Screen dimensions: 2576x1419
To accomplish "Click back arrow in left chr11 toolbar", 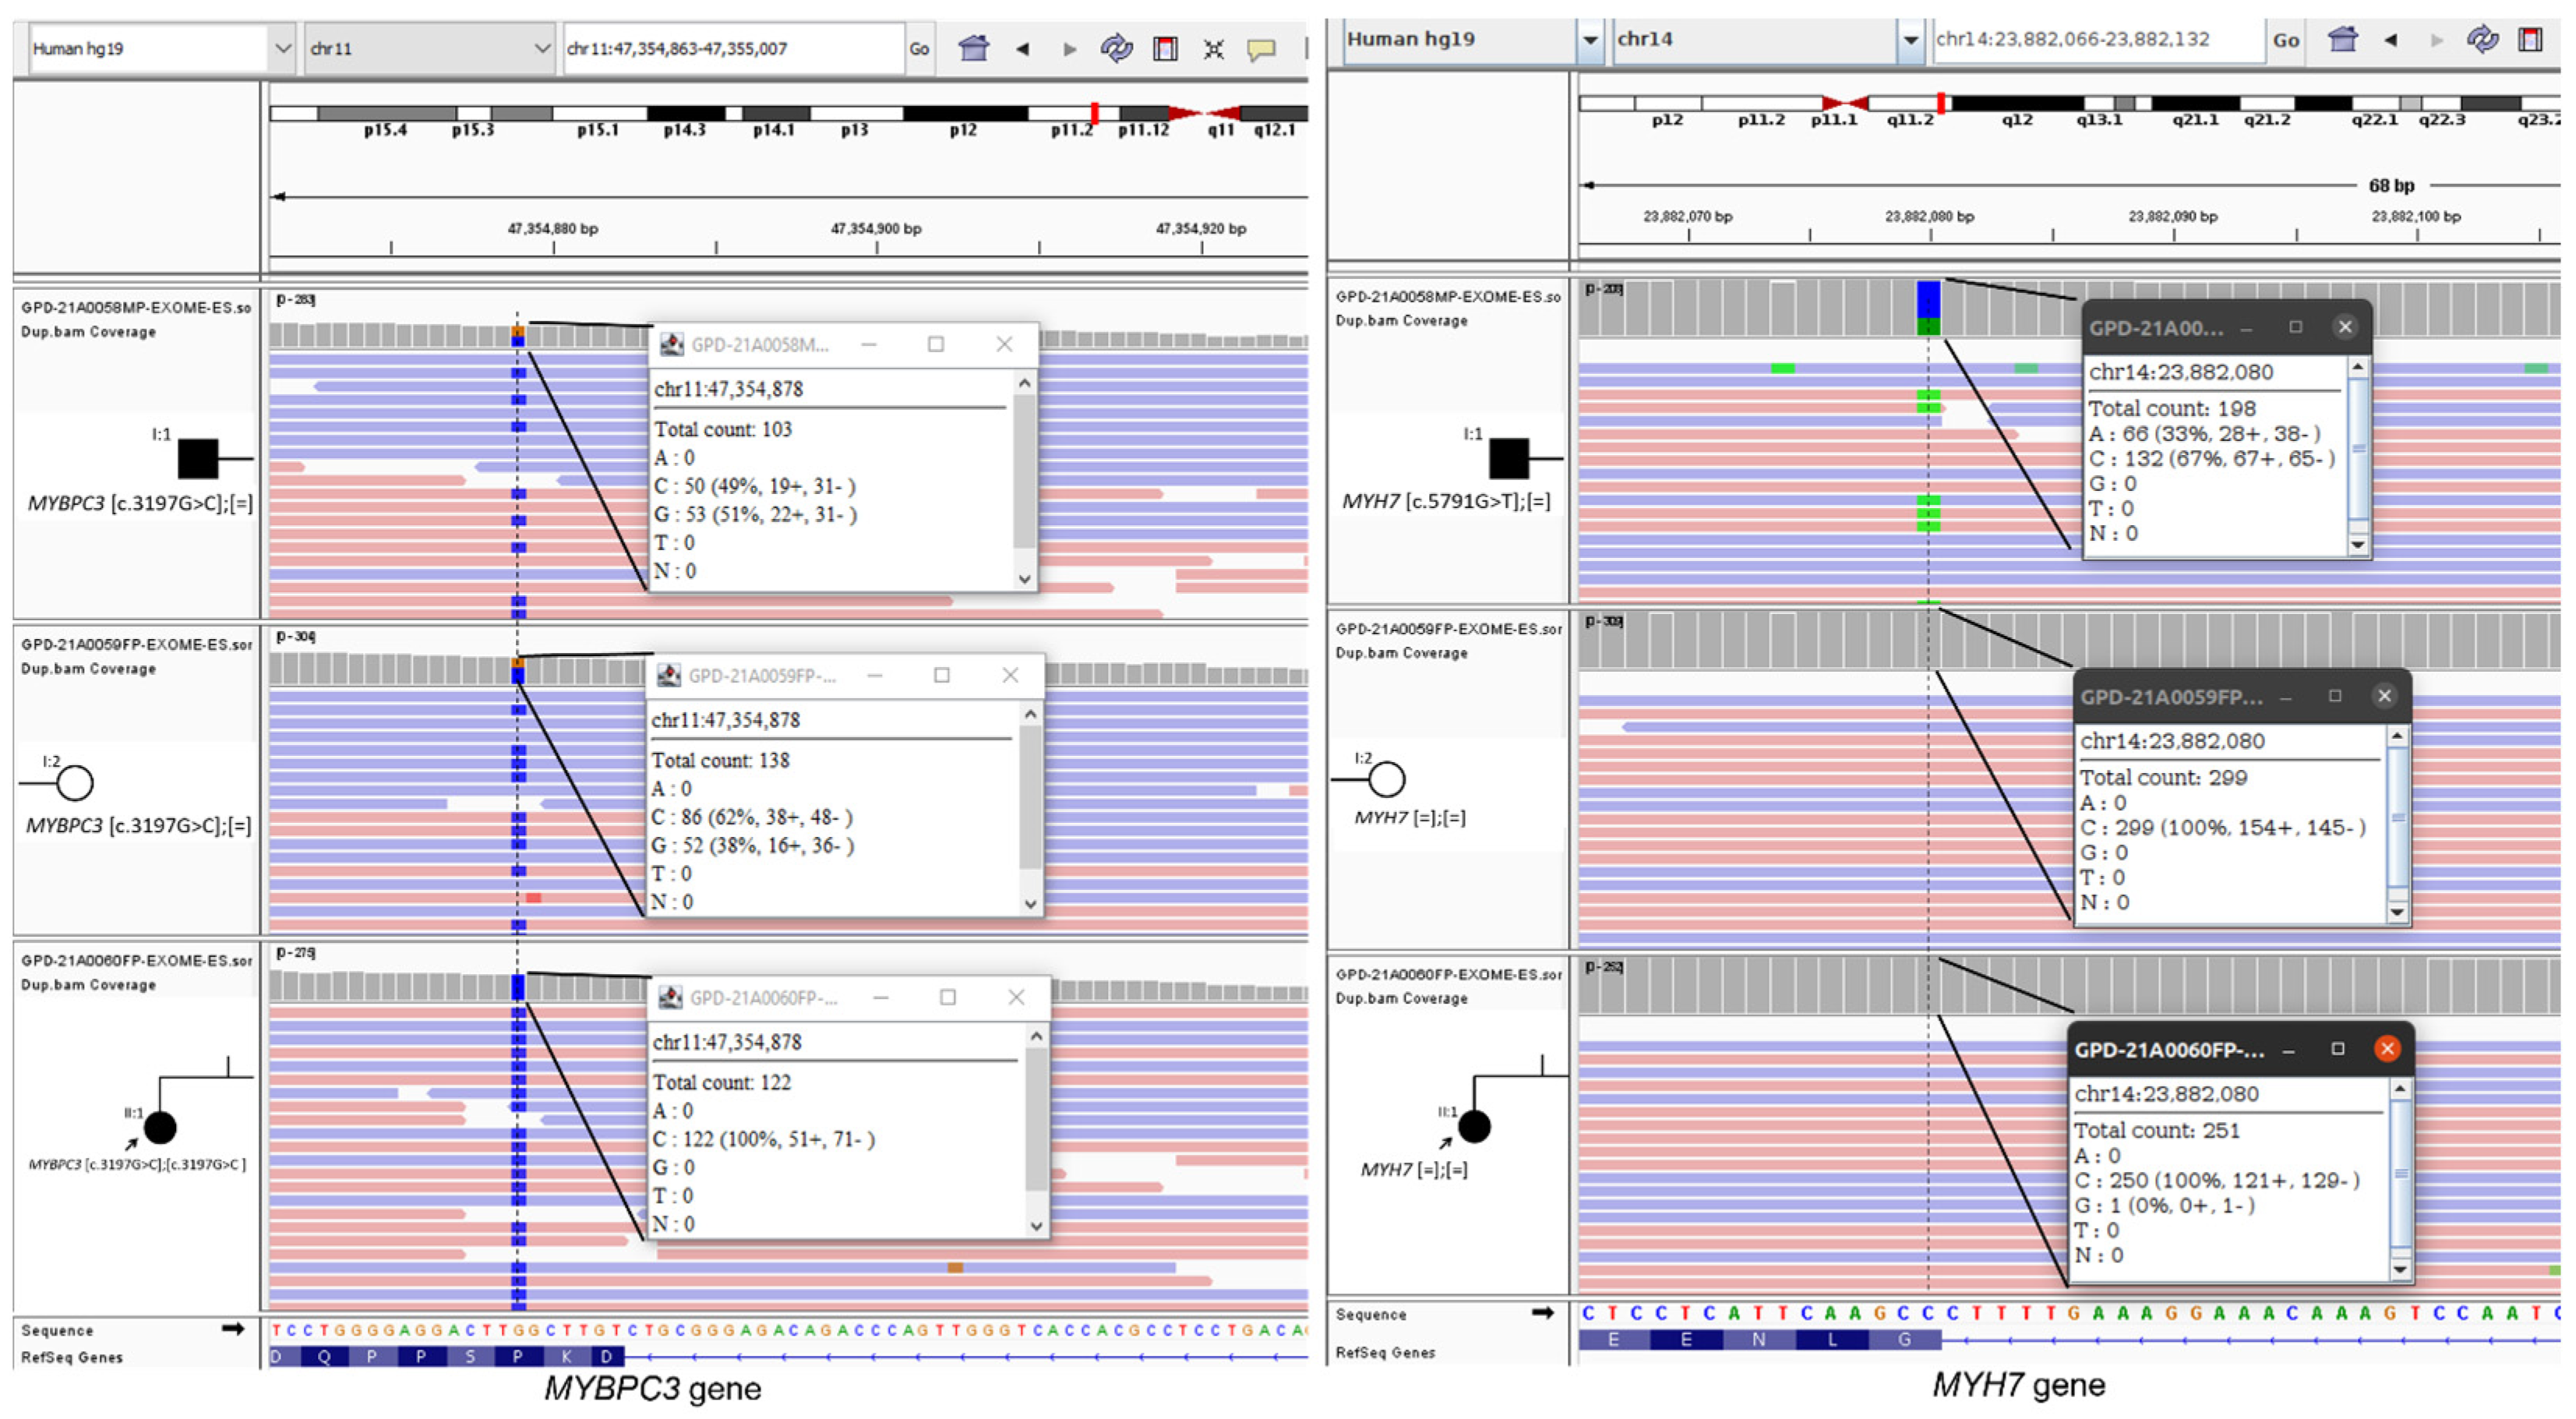I will pos(1022,48).
